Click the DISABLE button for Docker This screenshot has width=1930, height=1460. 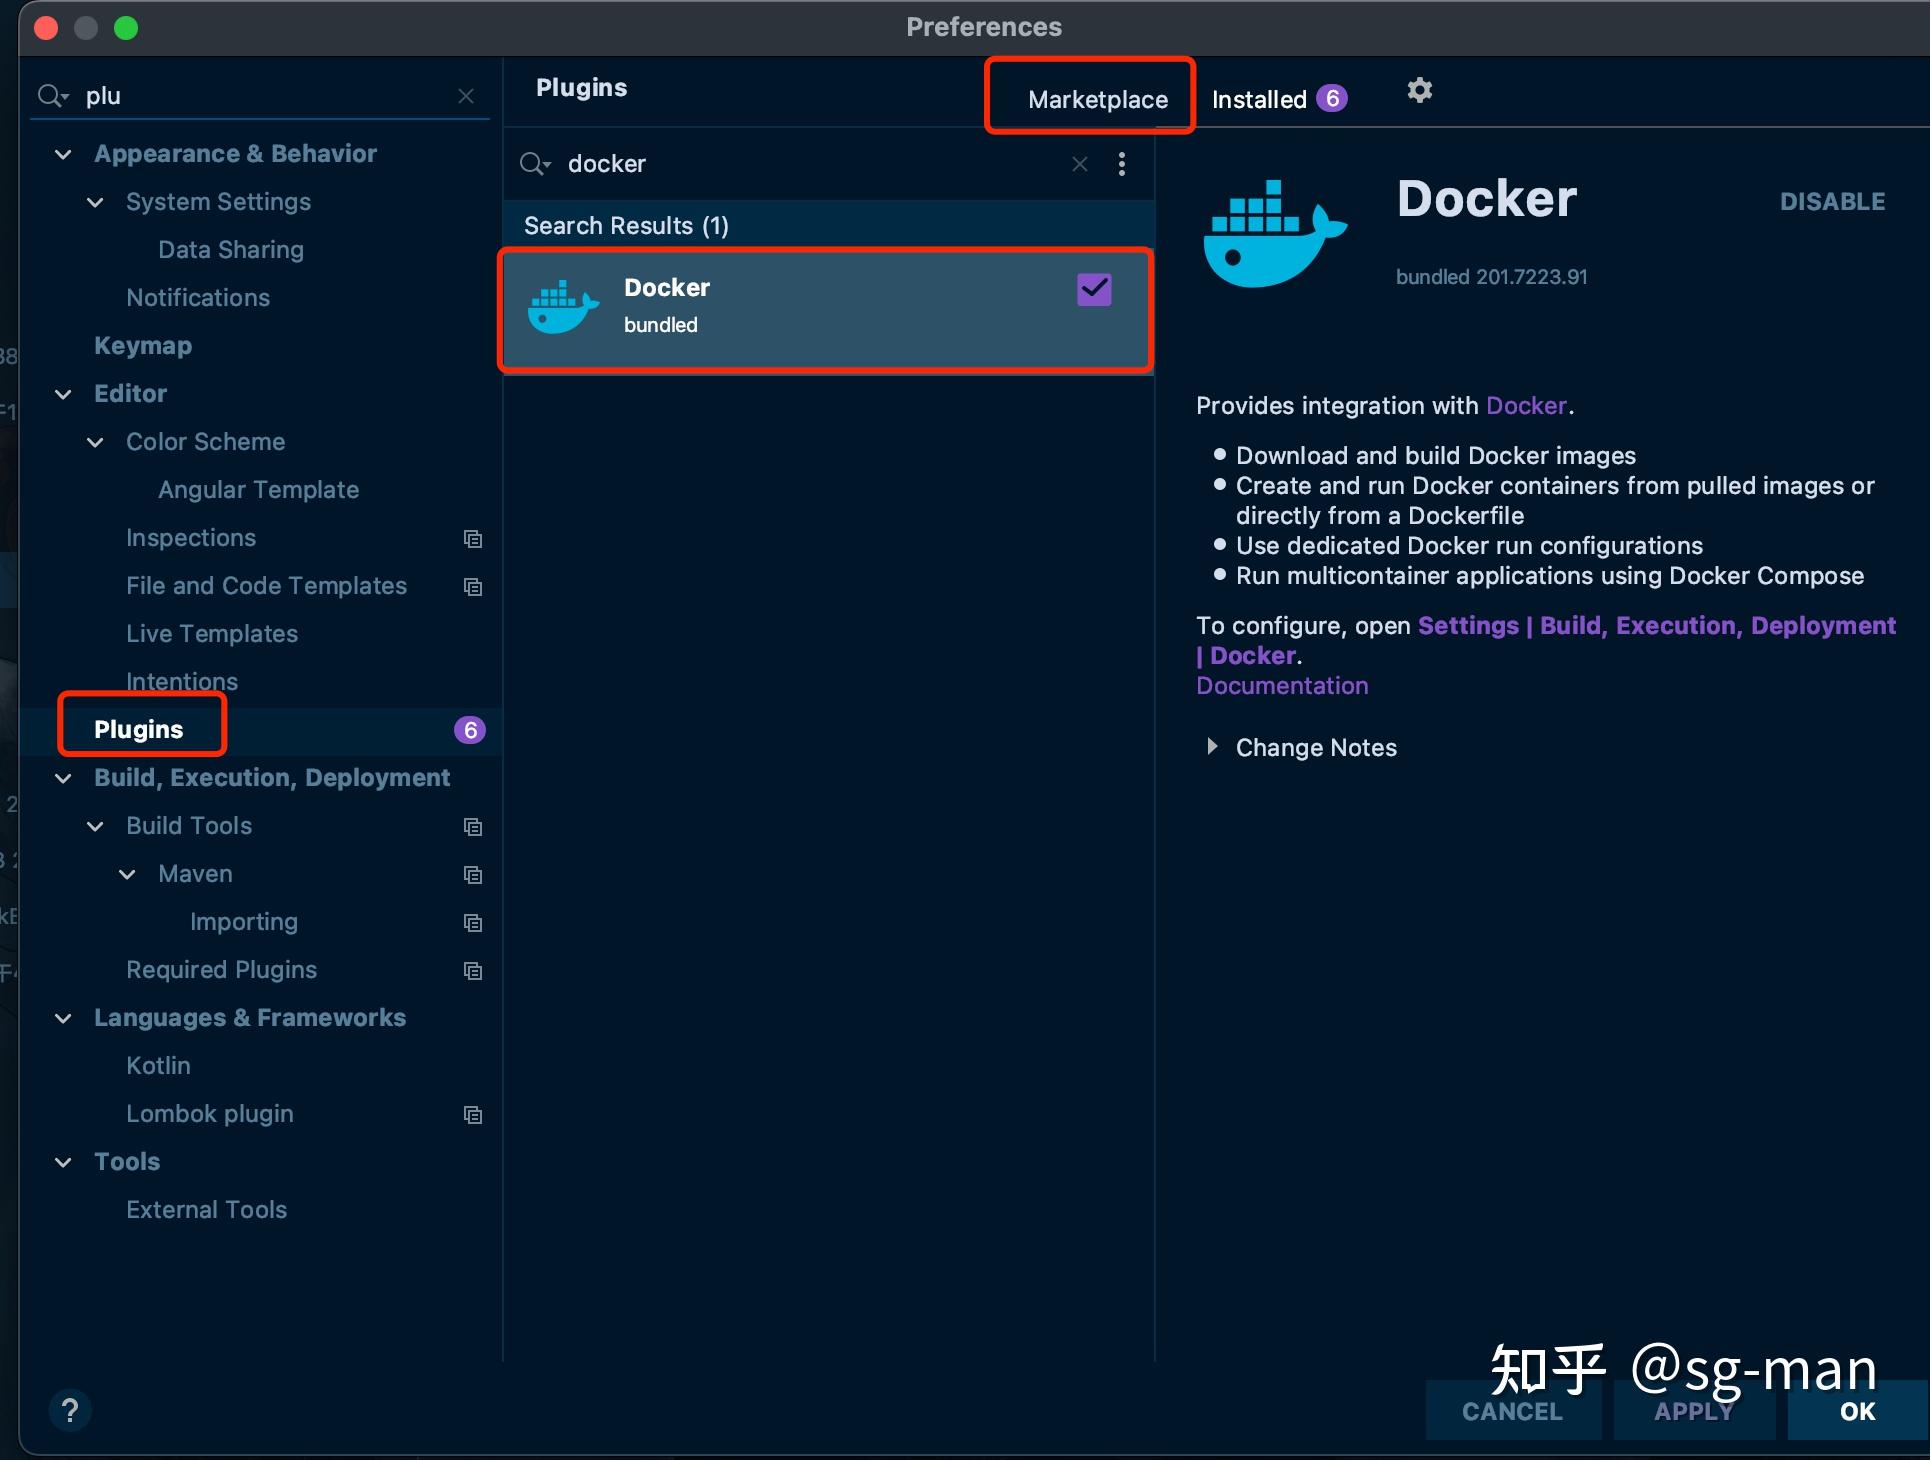tap(1831, 201)
